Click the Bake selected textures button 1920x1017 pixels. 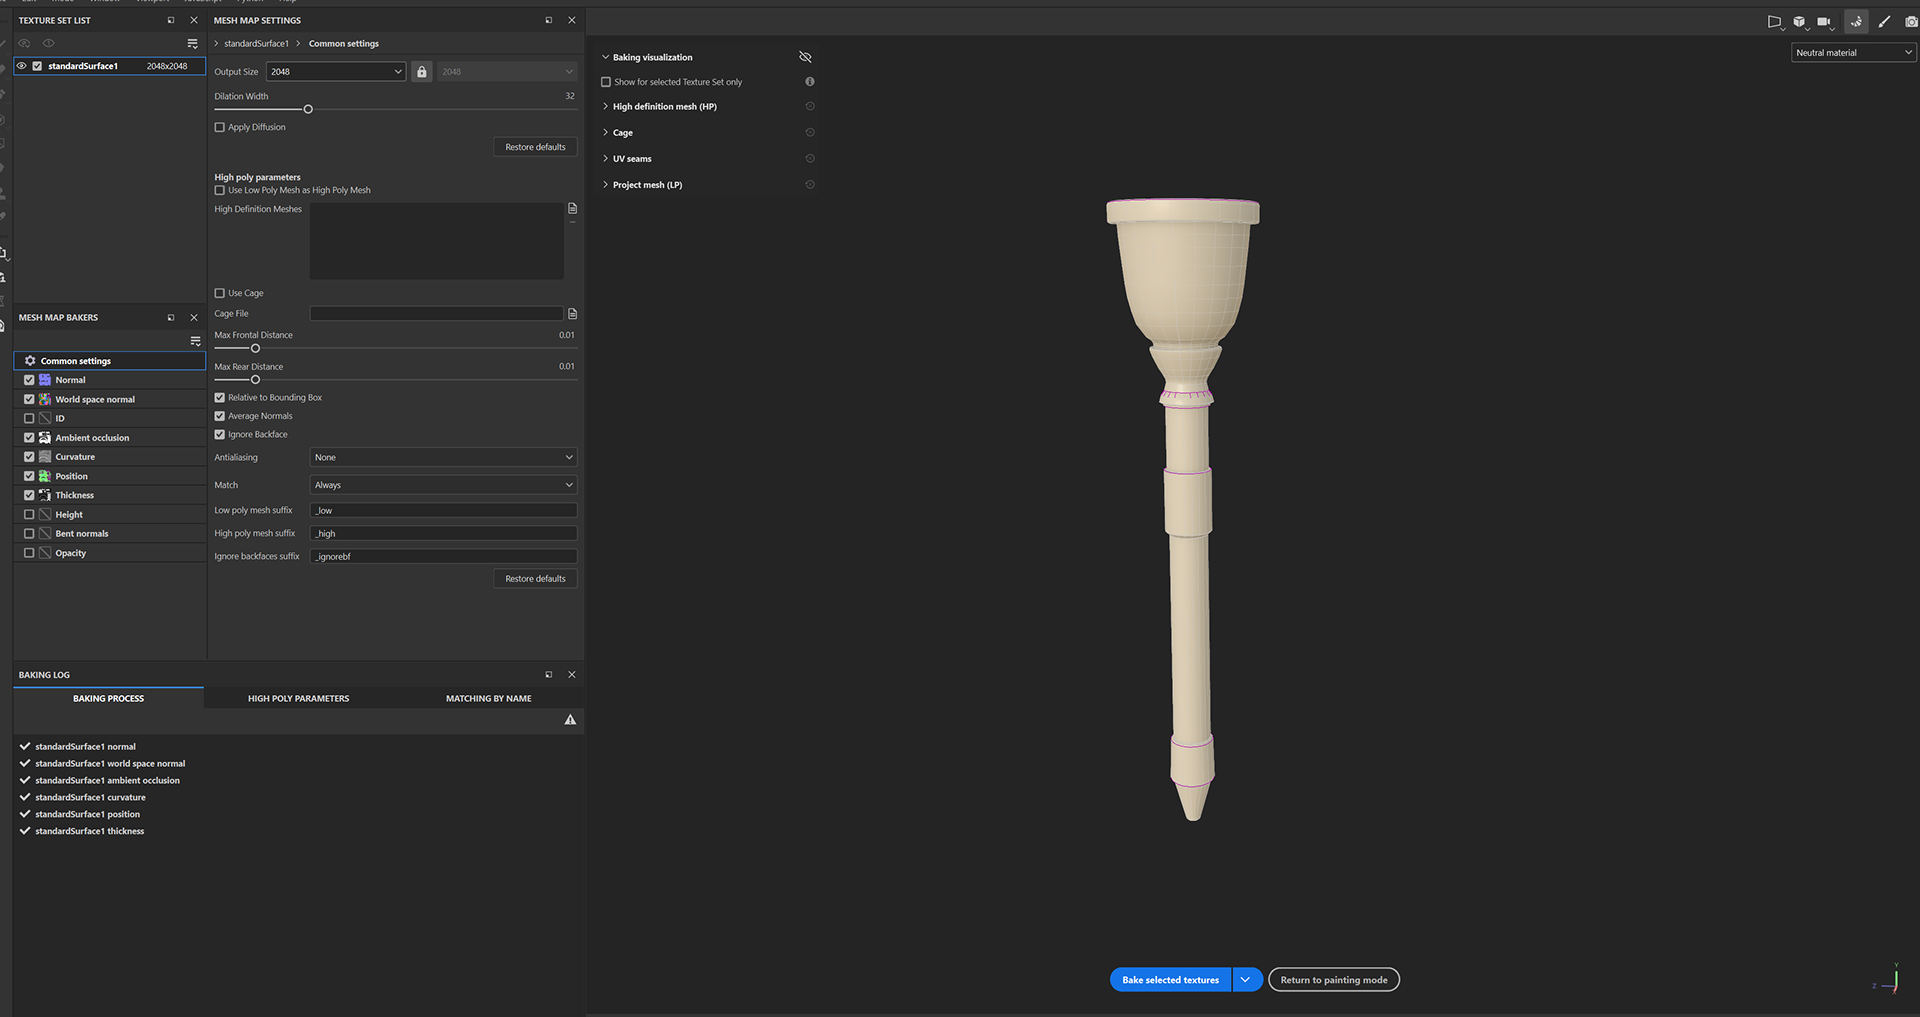tap(1171, 980)
